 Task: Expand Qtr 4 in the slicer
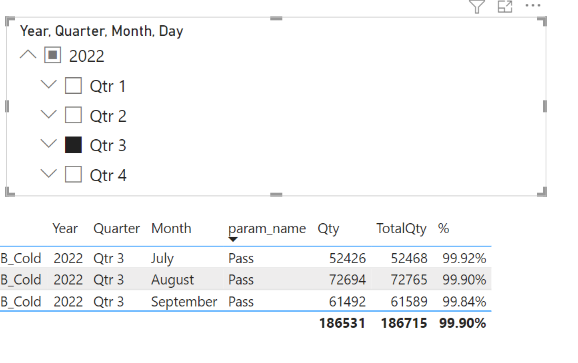49,173
